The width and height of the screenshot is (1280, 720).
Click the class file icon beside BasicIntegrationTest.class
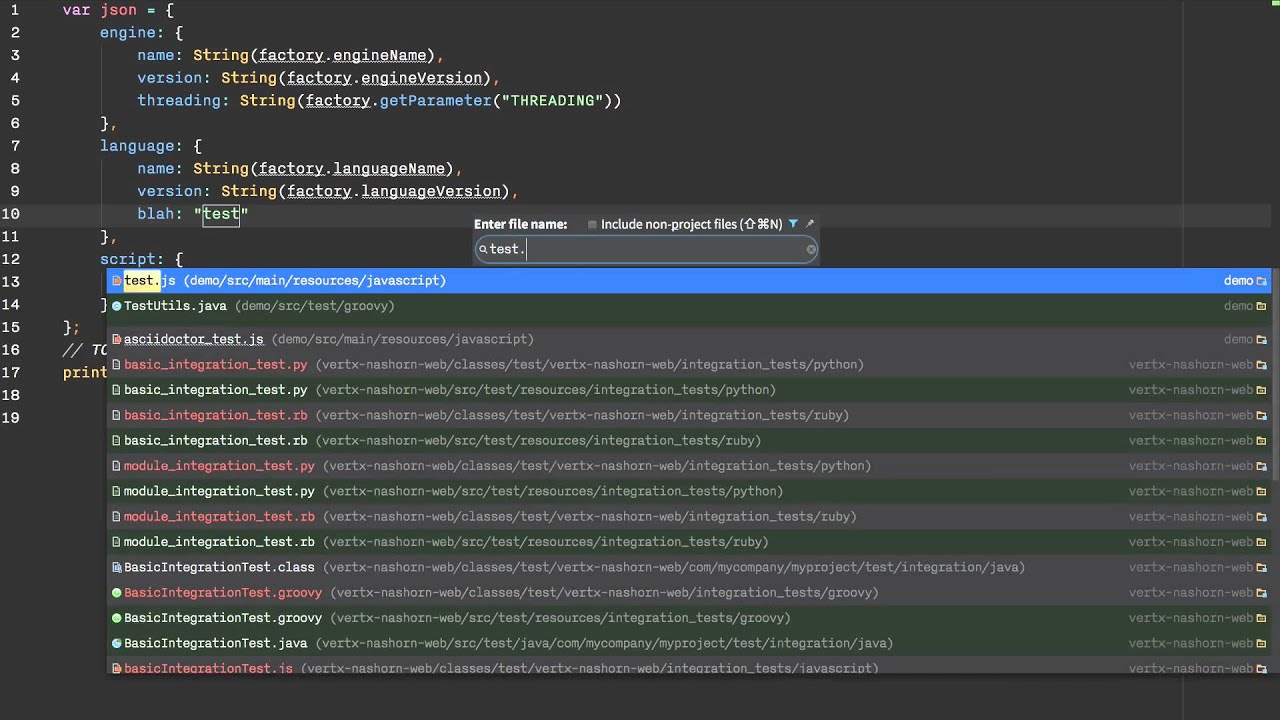(x=116, y=567)
